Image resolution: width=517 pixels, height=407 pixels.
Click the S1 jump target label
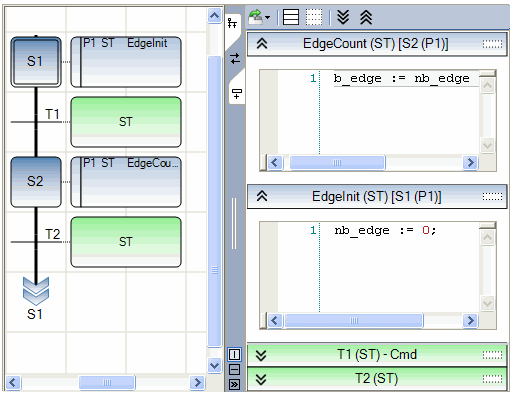tap(35, 314)
